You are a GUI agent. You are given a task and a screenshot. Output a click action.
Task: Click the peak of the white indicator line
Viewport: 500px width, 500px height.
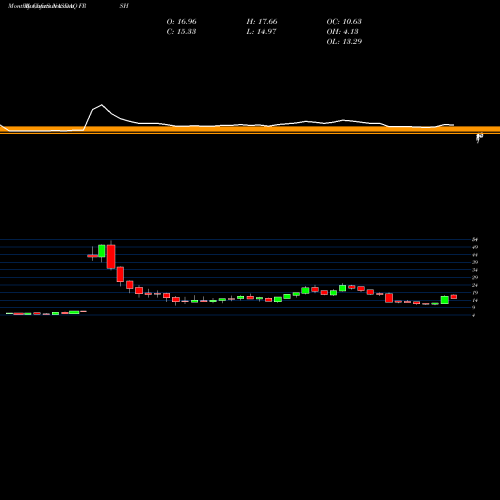[102, 105]
